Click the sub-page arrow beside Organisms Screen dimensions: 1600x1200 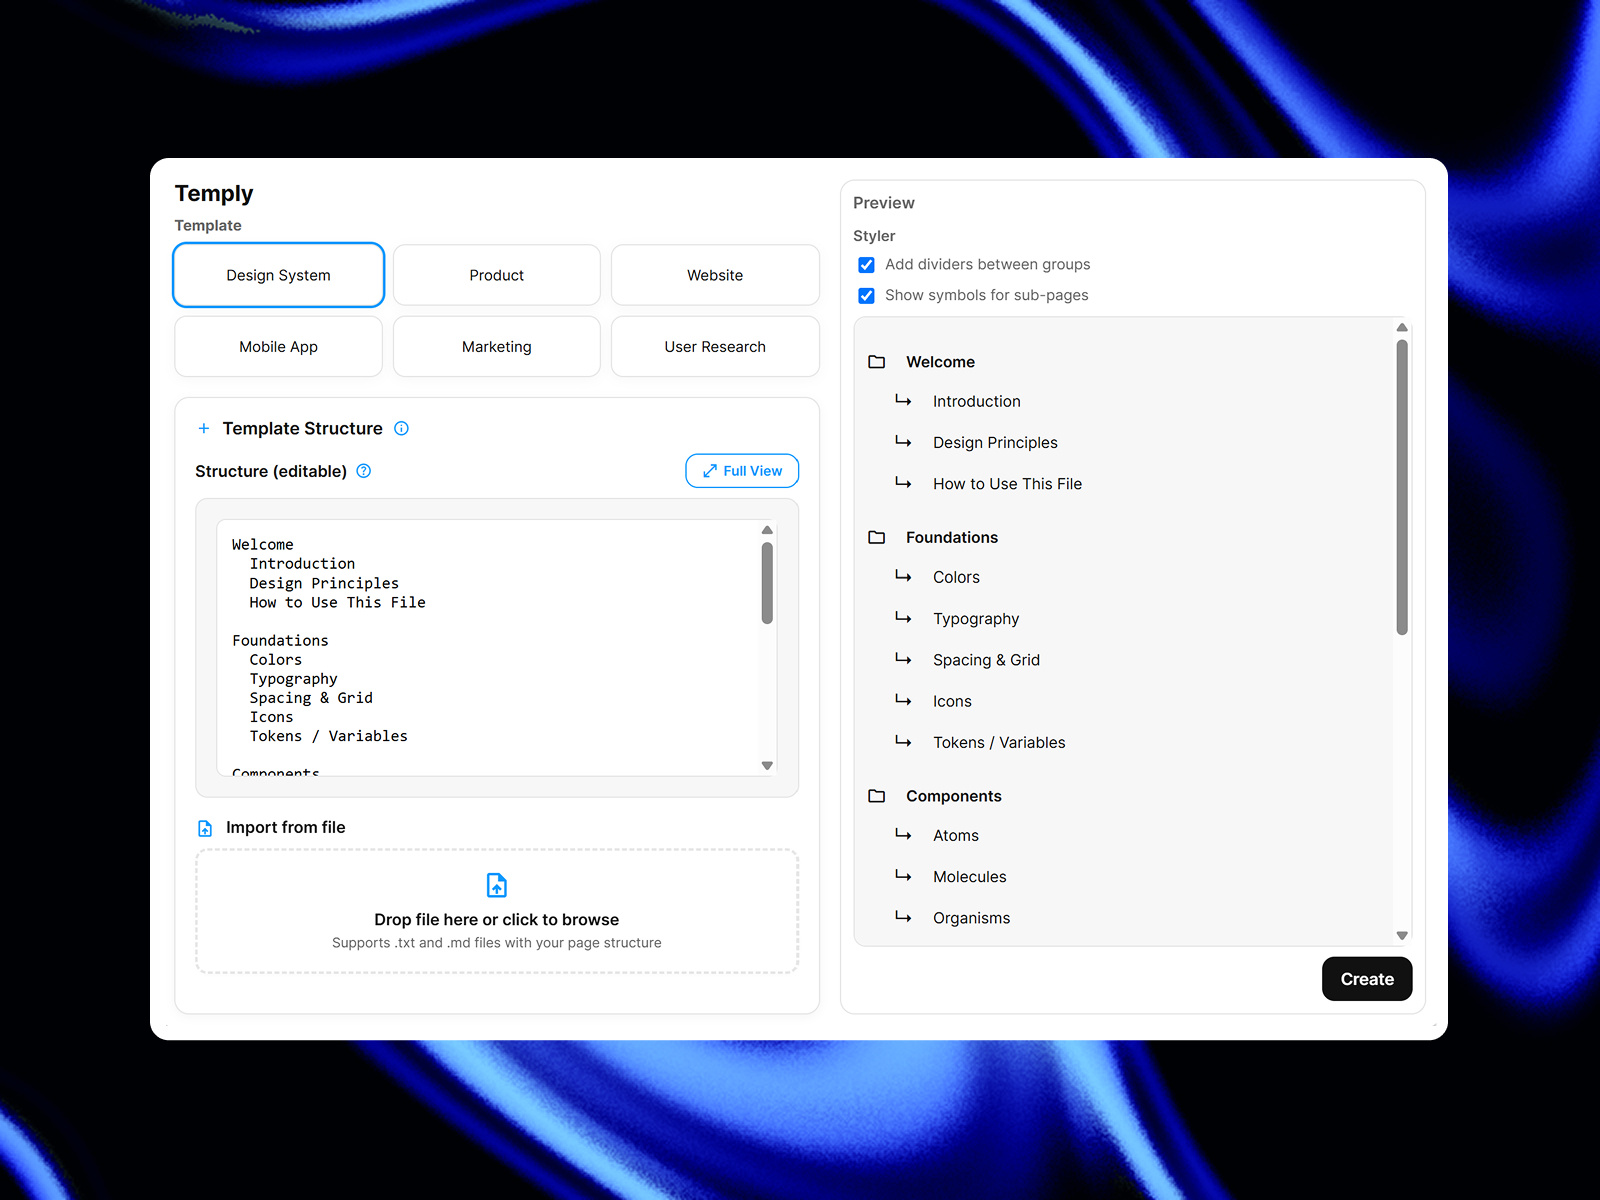coord(903,916)
